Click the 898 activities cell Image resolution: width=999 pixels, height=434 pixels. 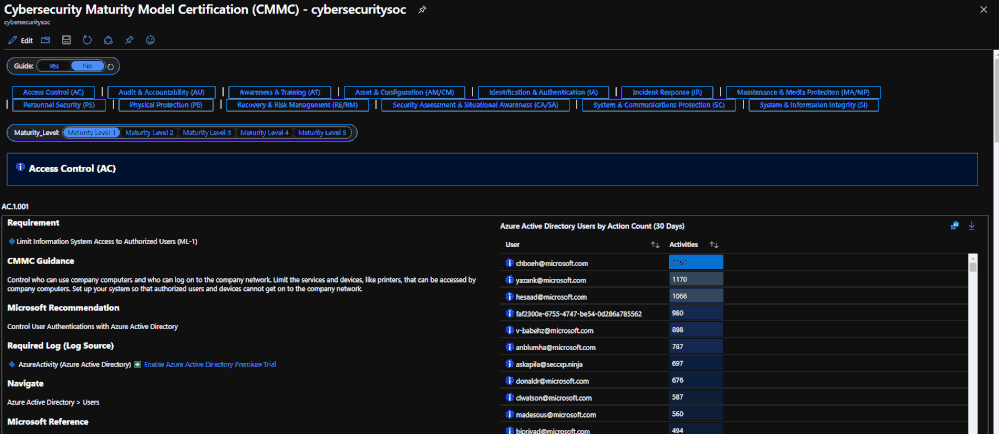[x=696, y=330]
